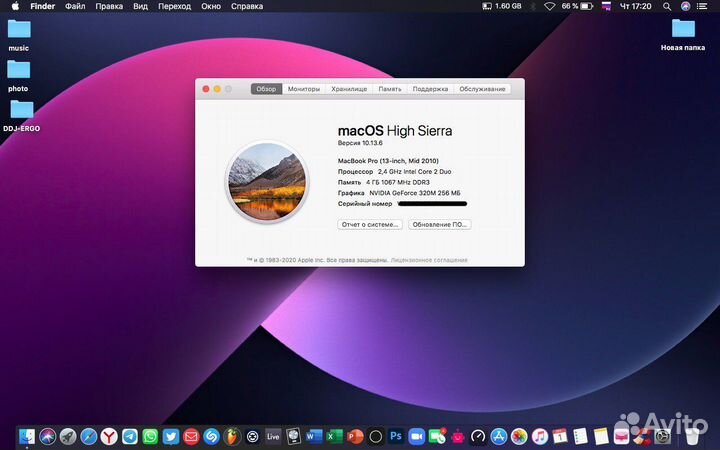This screenshot has height=450, width=720.
Task: Click the Чт 17:20 clock in menu bar
Action: coord(636,6)
